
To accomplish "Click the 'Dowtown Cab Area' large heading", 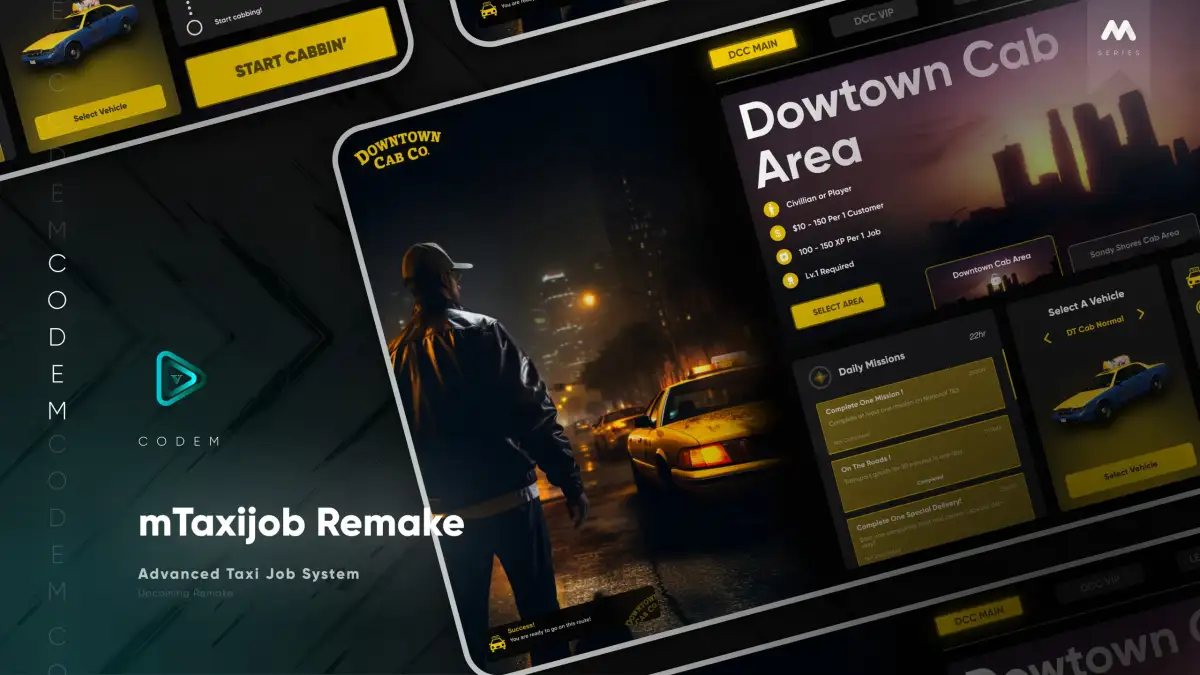I will pyautogui.click(x=898, y=110).
